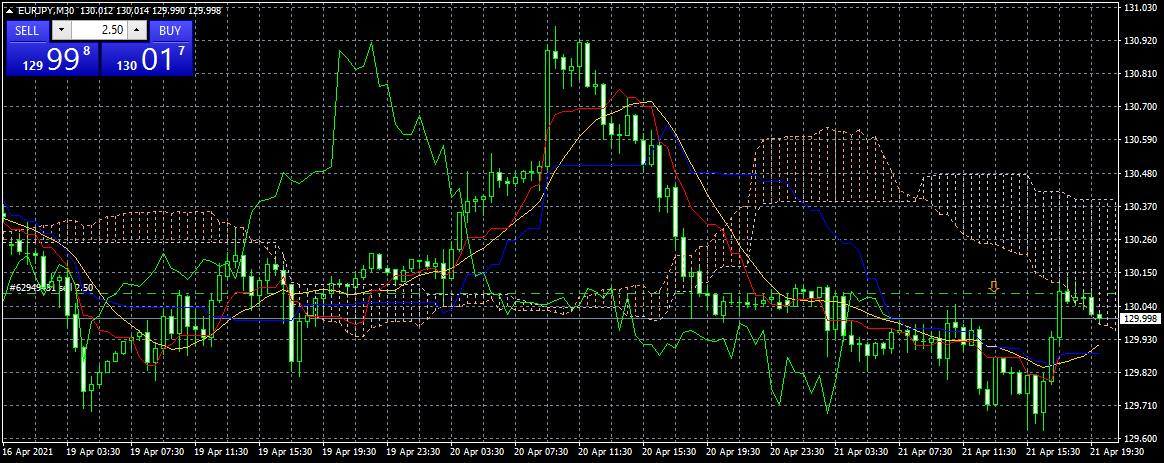This screenshot has width=1164, height=463.
Task: Click the 21 Apr 11:30 time label
Action: [990, 452]
